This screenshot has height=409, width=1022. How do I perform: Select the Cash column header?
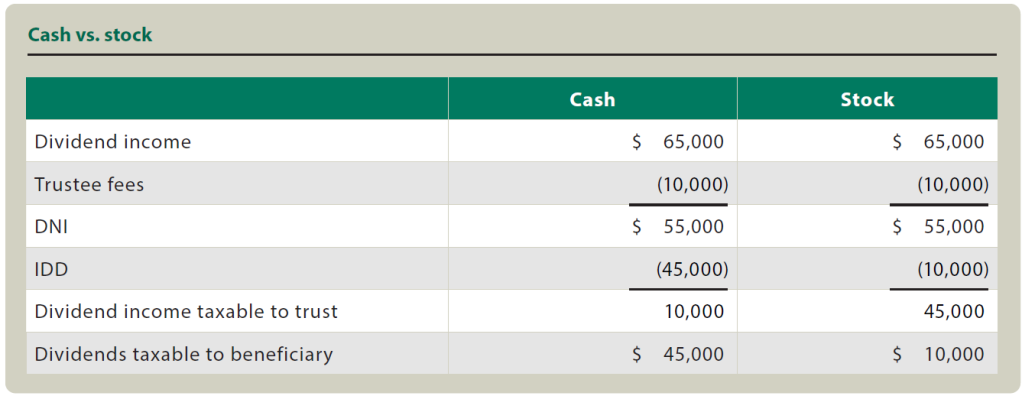click(x=592, y=99)
